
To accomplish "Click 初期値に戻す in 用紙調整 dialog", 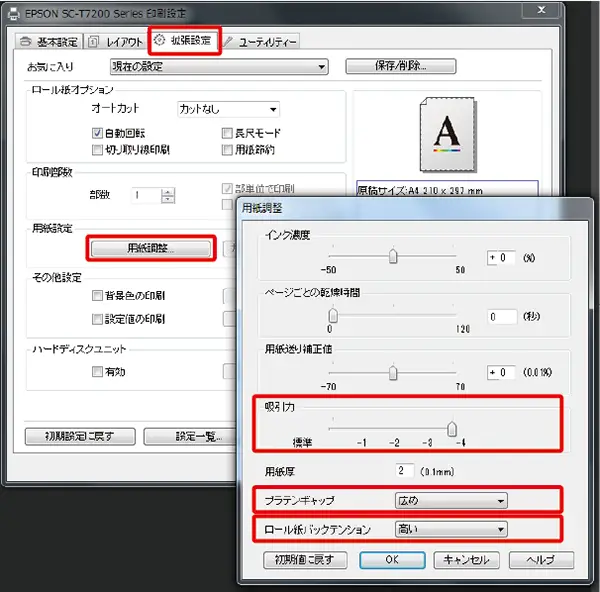I will pyautogui.click(x=305, y=560).
